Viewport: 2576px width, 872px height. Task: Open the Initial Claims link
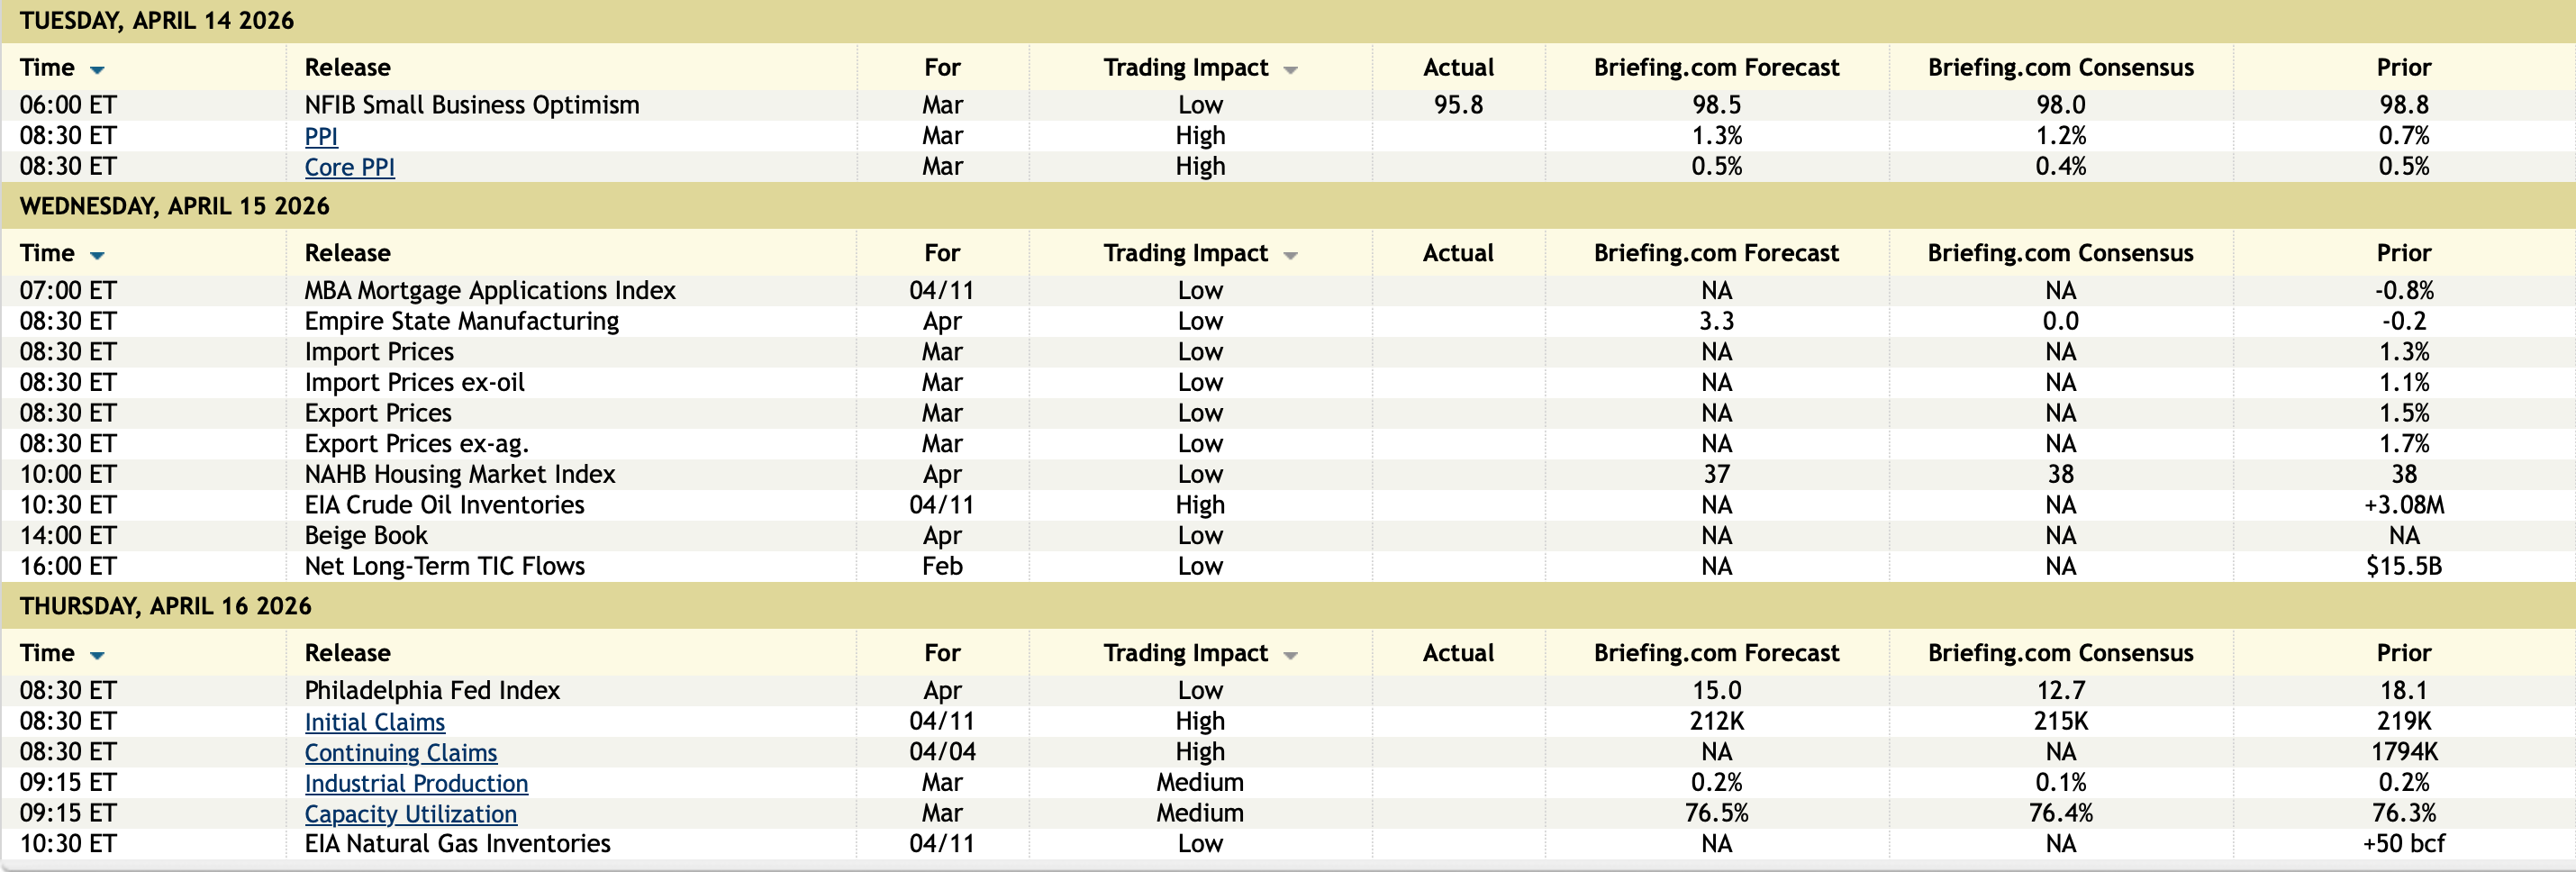pyautogui.click(x=374, y=722)
